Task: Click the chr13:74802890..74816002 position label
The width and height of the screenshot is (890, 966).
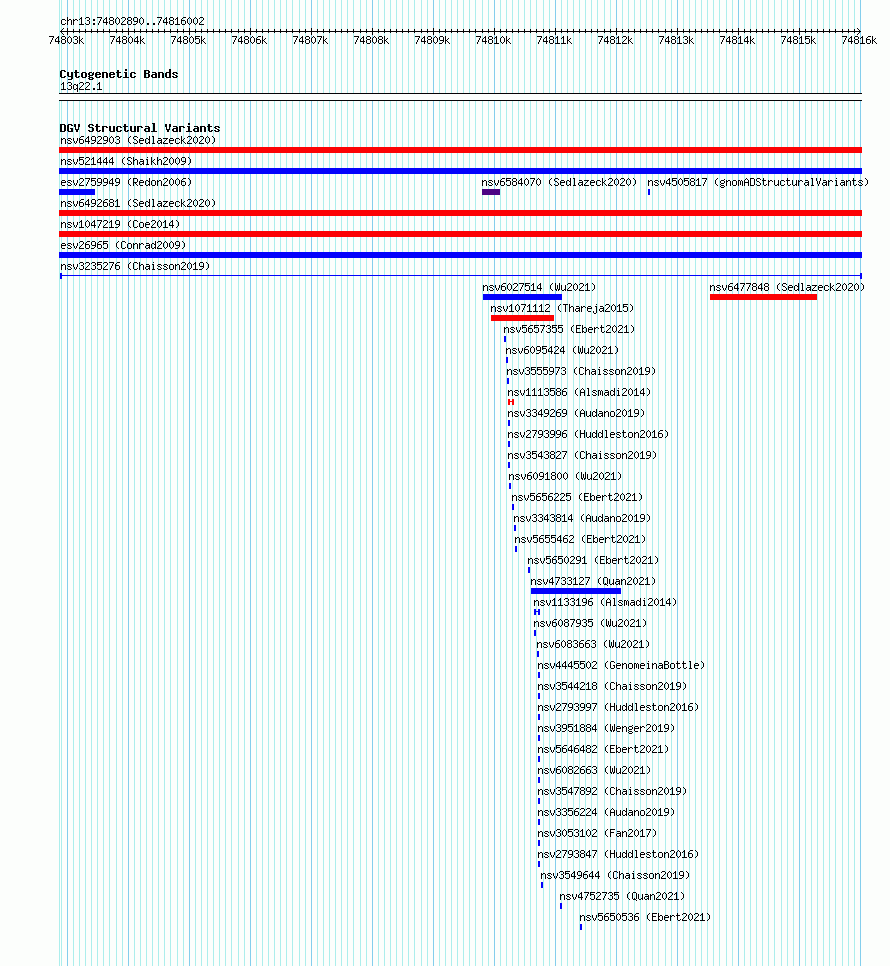Action: 132,21
